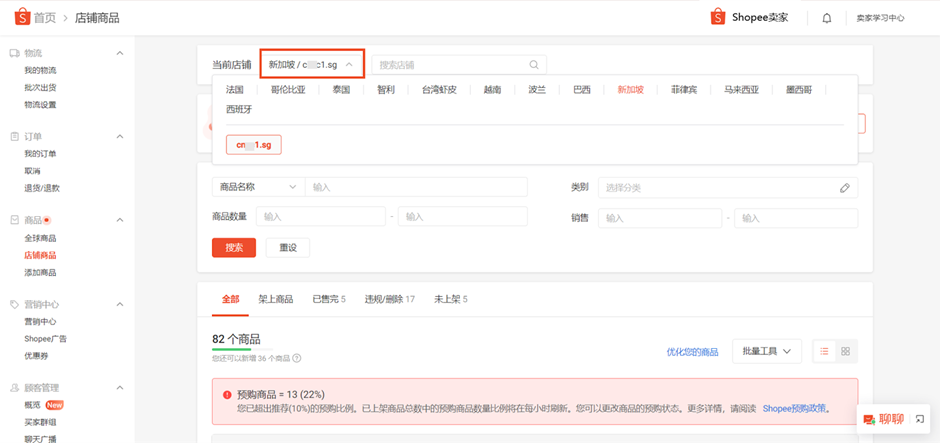This screenshot has height=443, width=940.
Task: Click the chat window popout icon
Action: point(920,419)
